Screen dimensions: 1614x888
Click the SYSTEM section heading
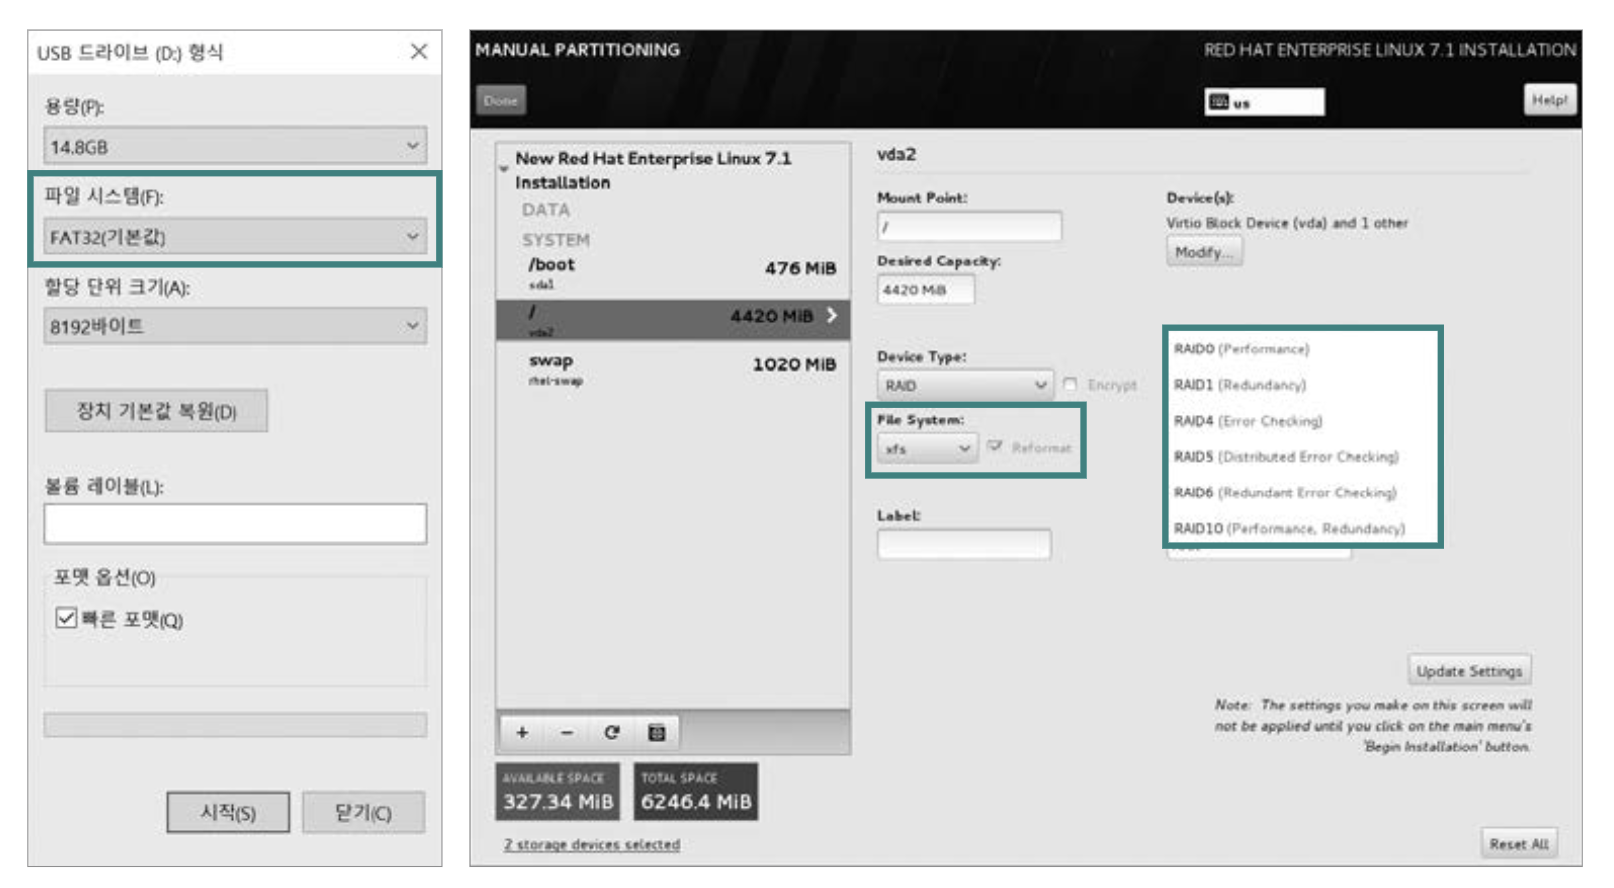(555, 240)
